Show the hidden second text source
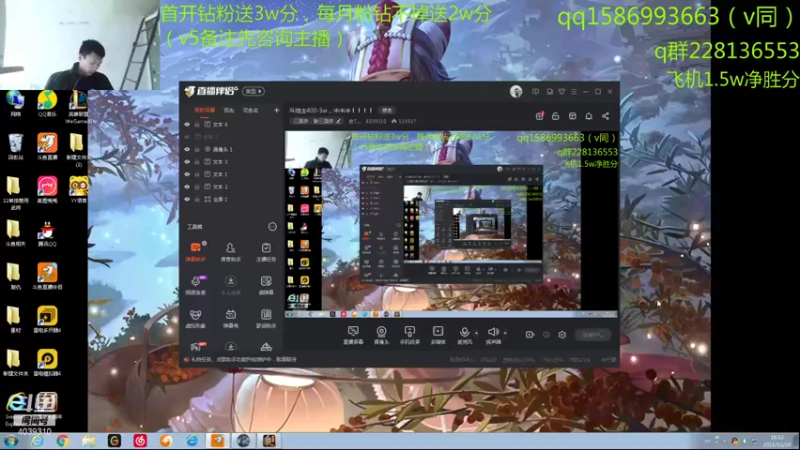The height and width of the screenshot is (450, 800). click(x=187, y=137)
